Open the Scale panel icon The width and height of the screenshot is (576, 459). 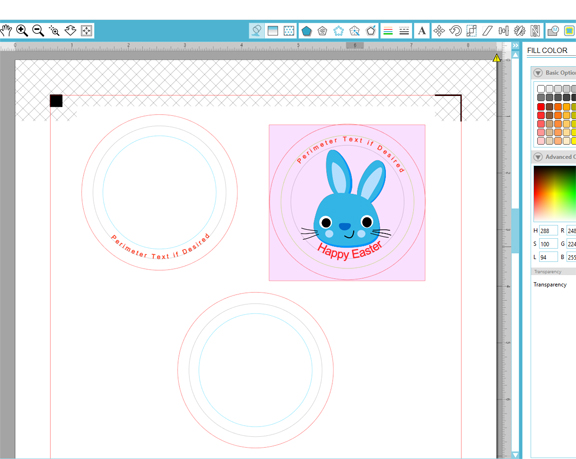471,31
